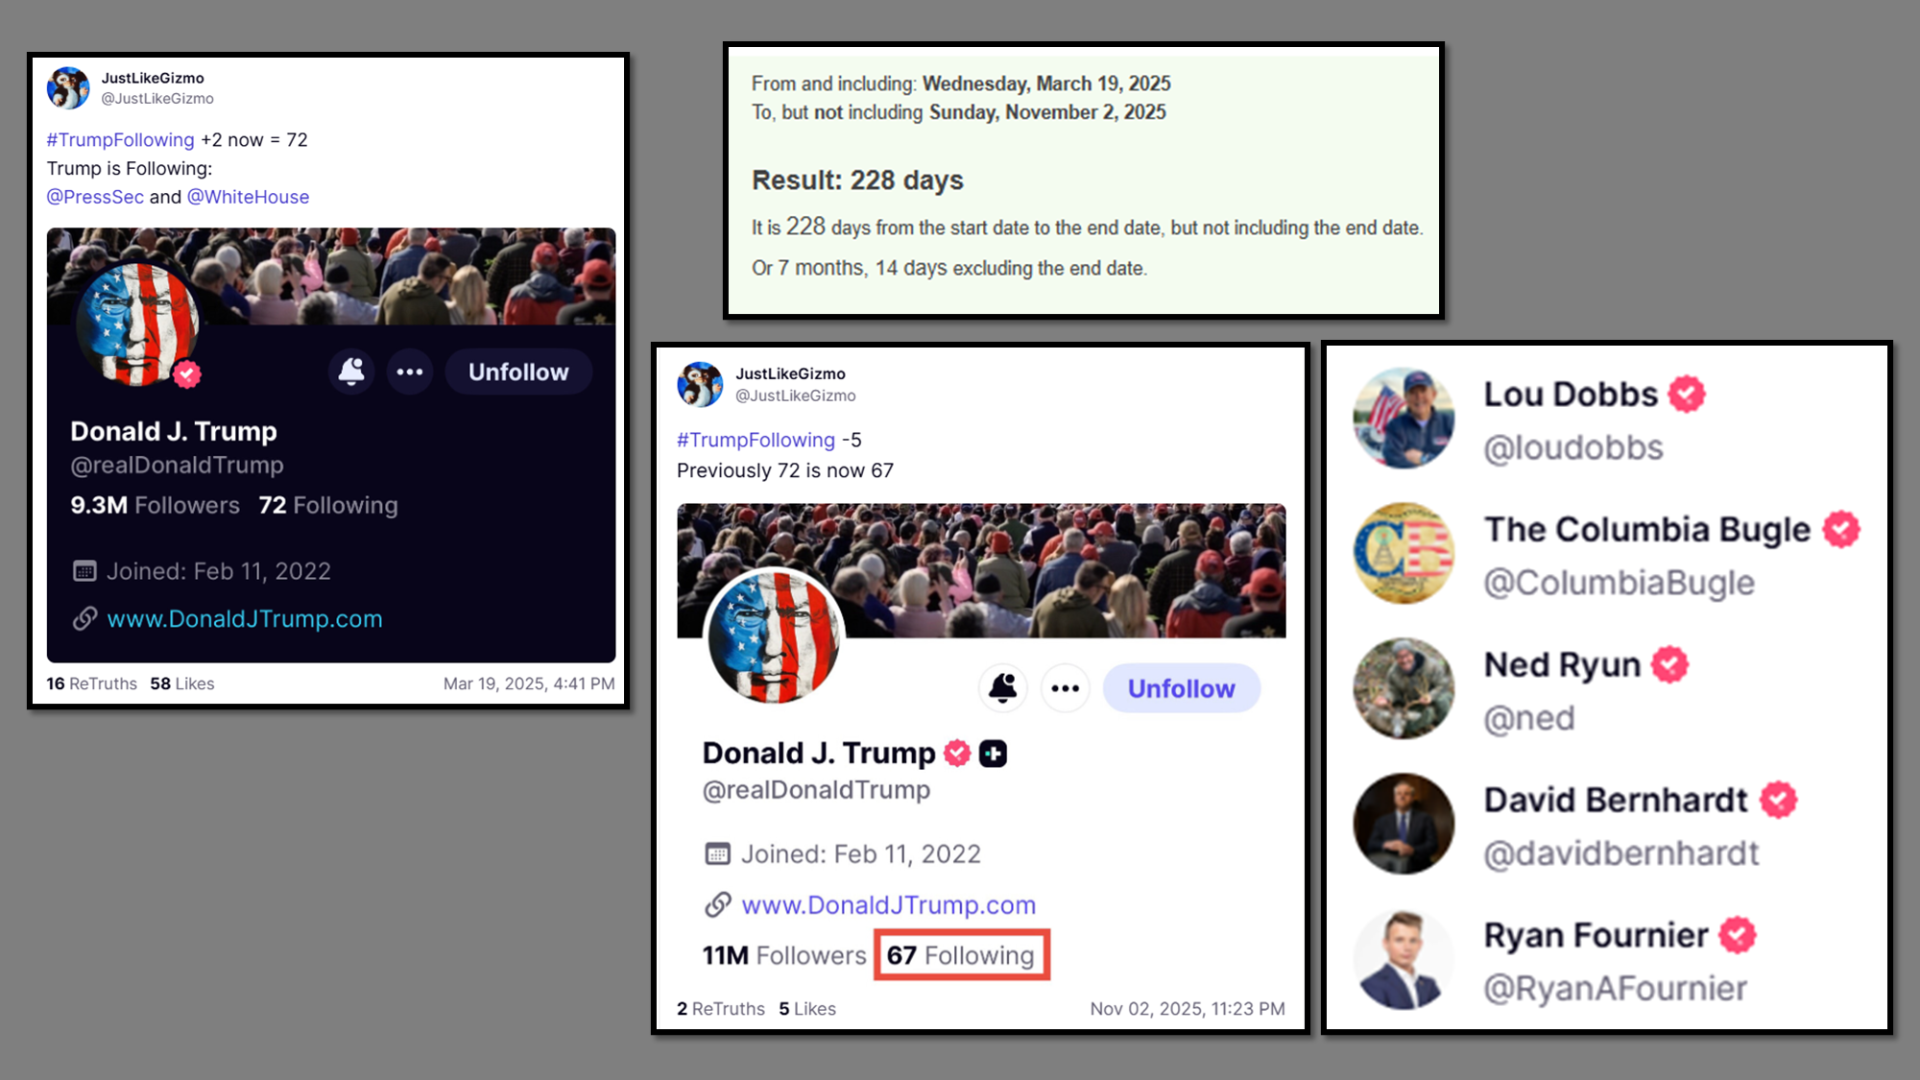Click the notification bell in the dark profile card
The height and width of the screenshot is (1080, 1920).
tap(351, 372)
